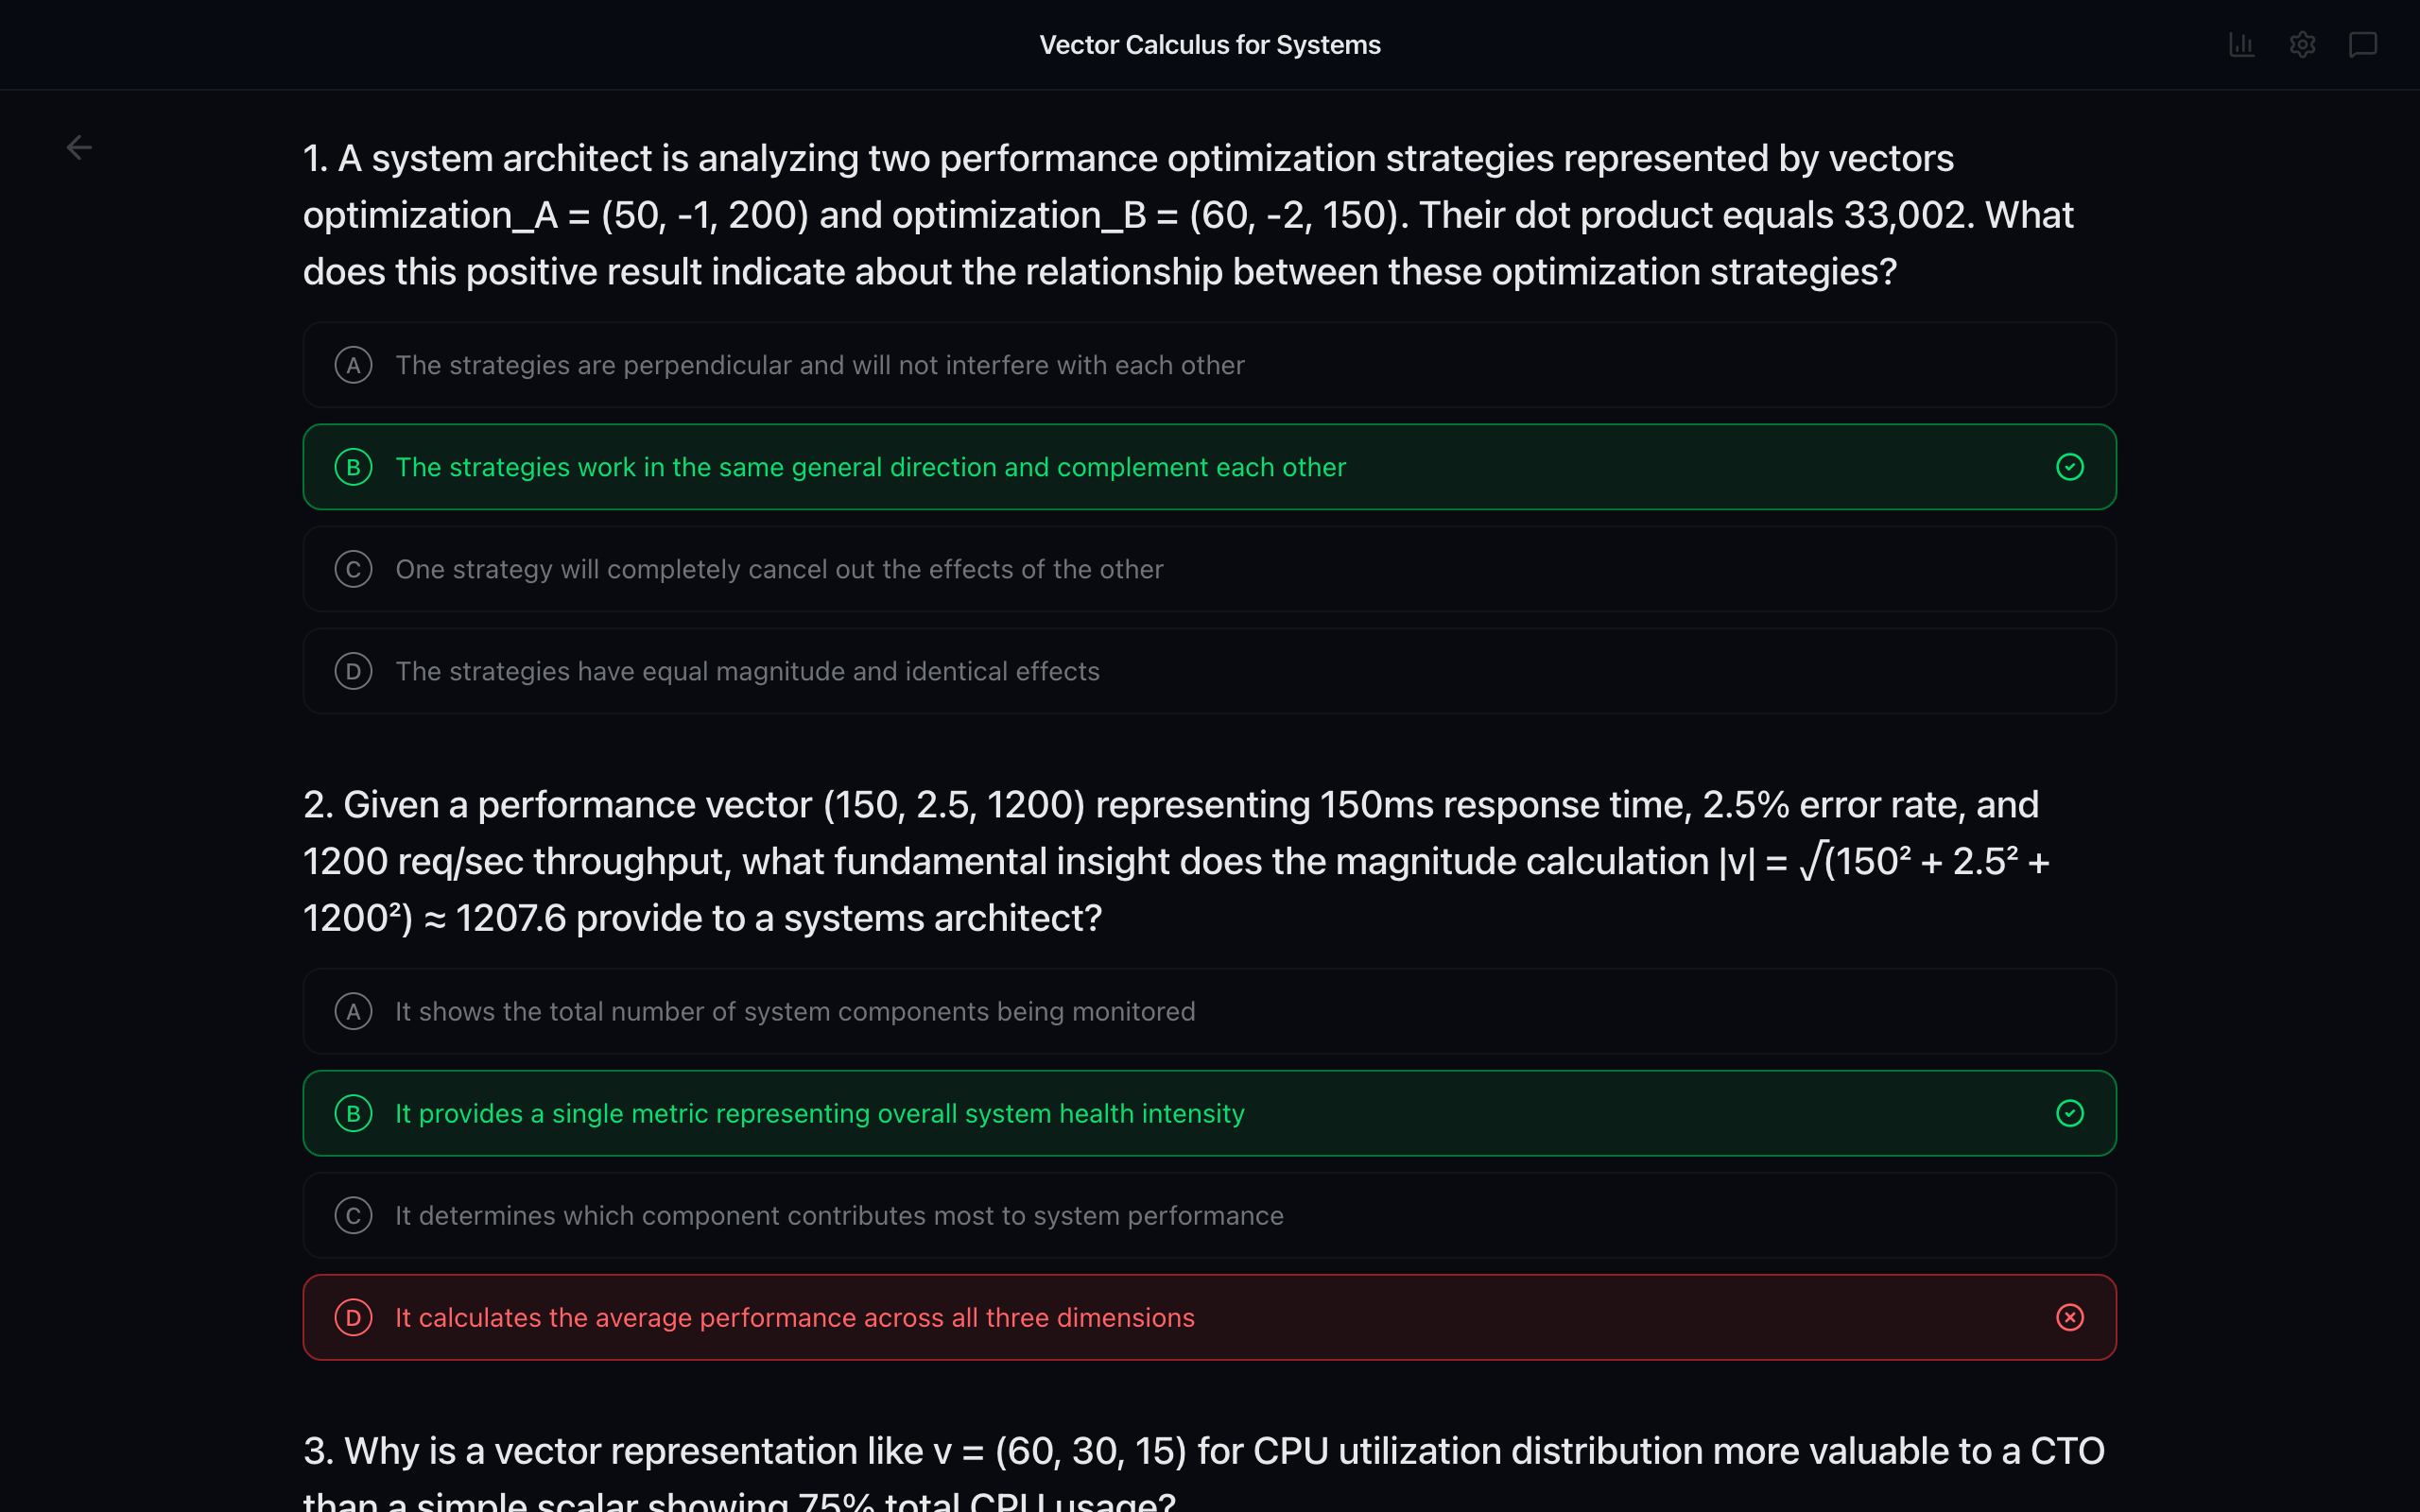Choose 'overall system health intensity' answer
This screenshot has width=2420, height=1512.
click(x=819, y=1113)
